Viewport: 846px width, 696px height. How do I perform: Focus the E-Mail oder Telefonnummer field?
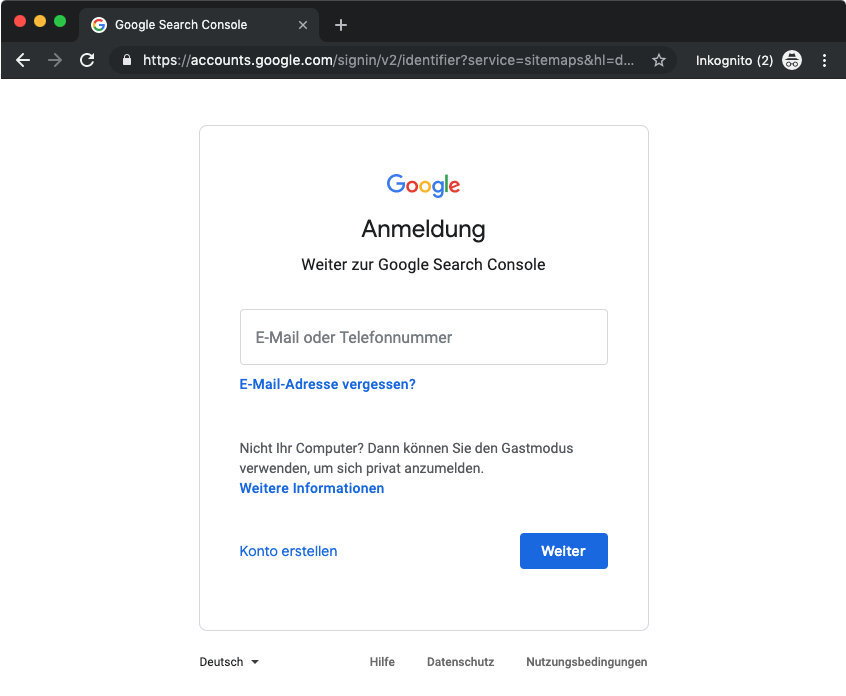[x=423, y=337]
